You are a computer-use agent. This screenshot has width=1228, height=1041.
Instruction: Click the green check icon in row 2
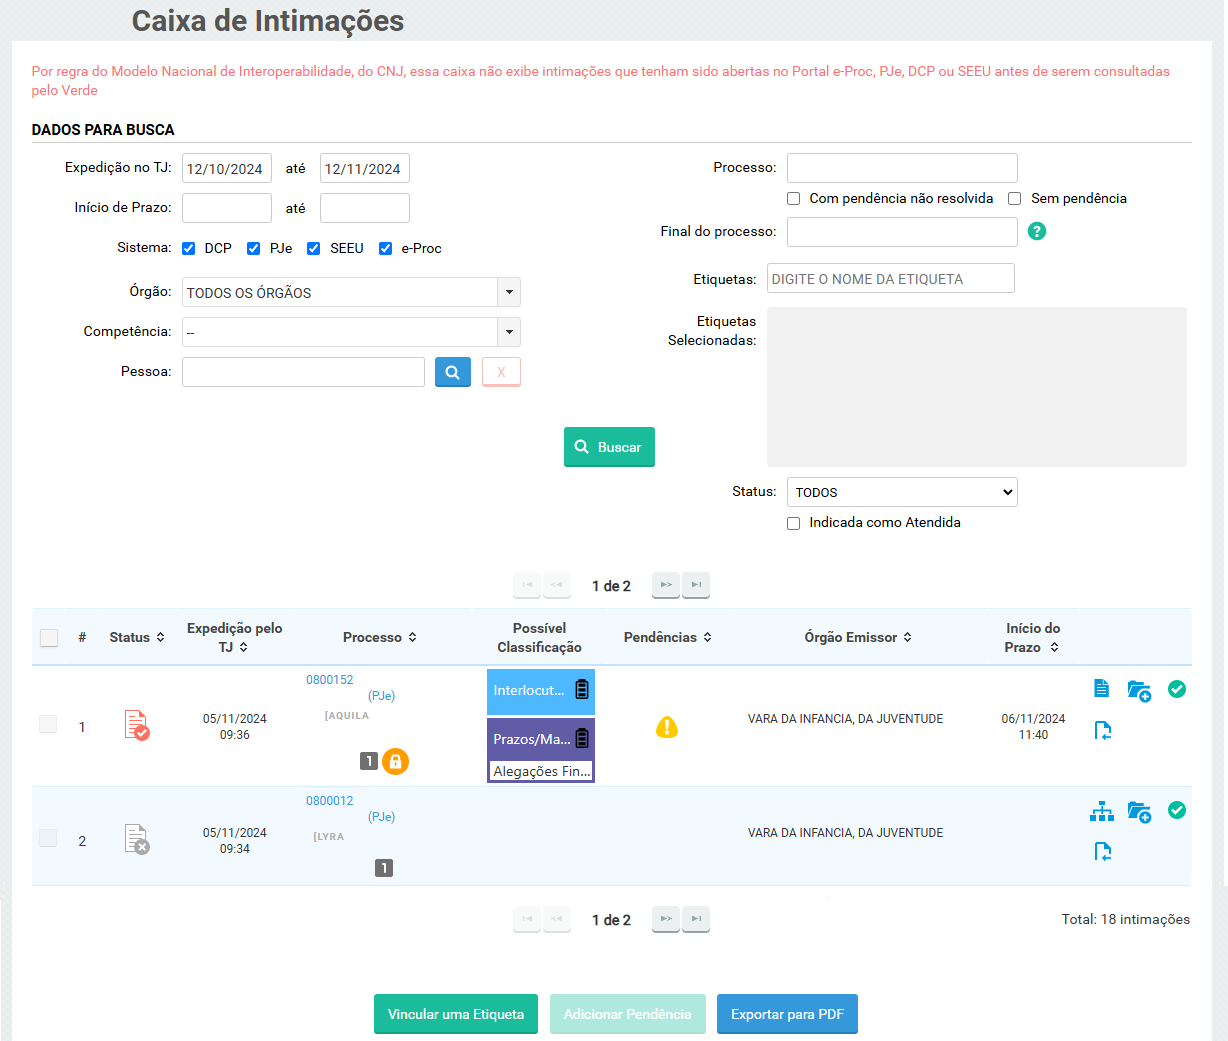pos(1177,810)
